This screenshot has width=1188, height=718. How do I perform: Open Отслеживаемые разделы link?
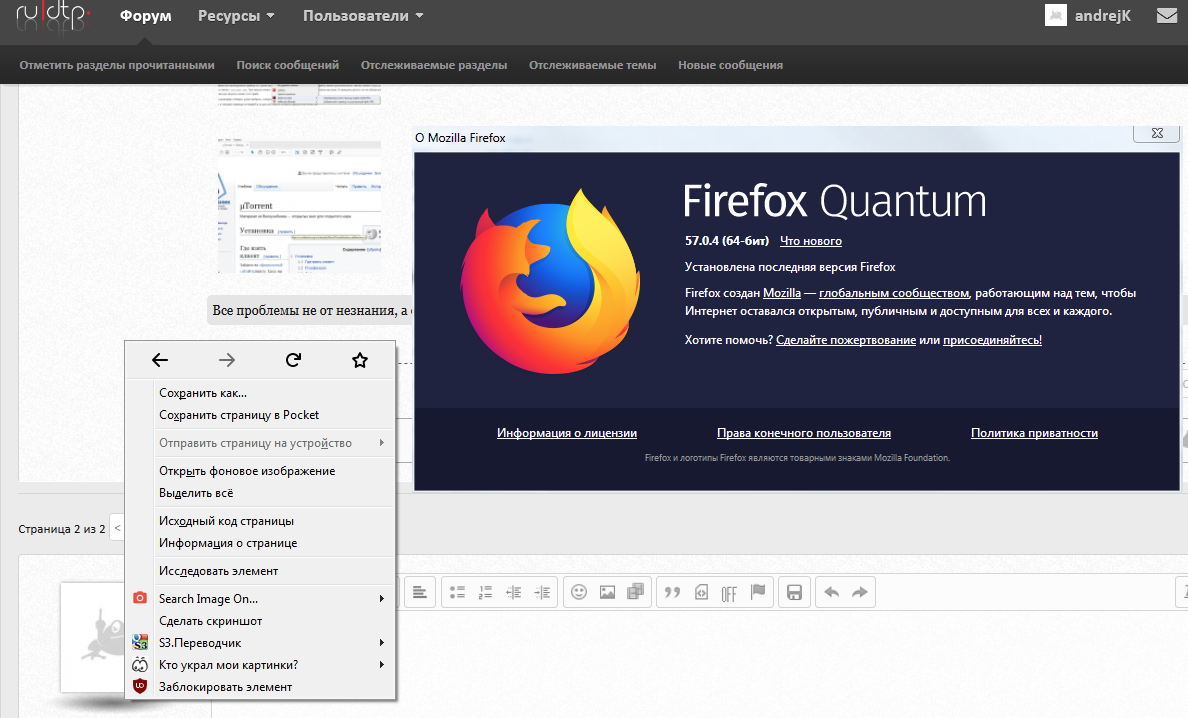(434, 65)
